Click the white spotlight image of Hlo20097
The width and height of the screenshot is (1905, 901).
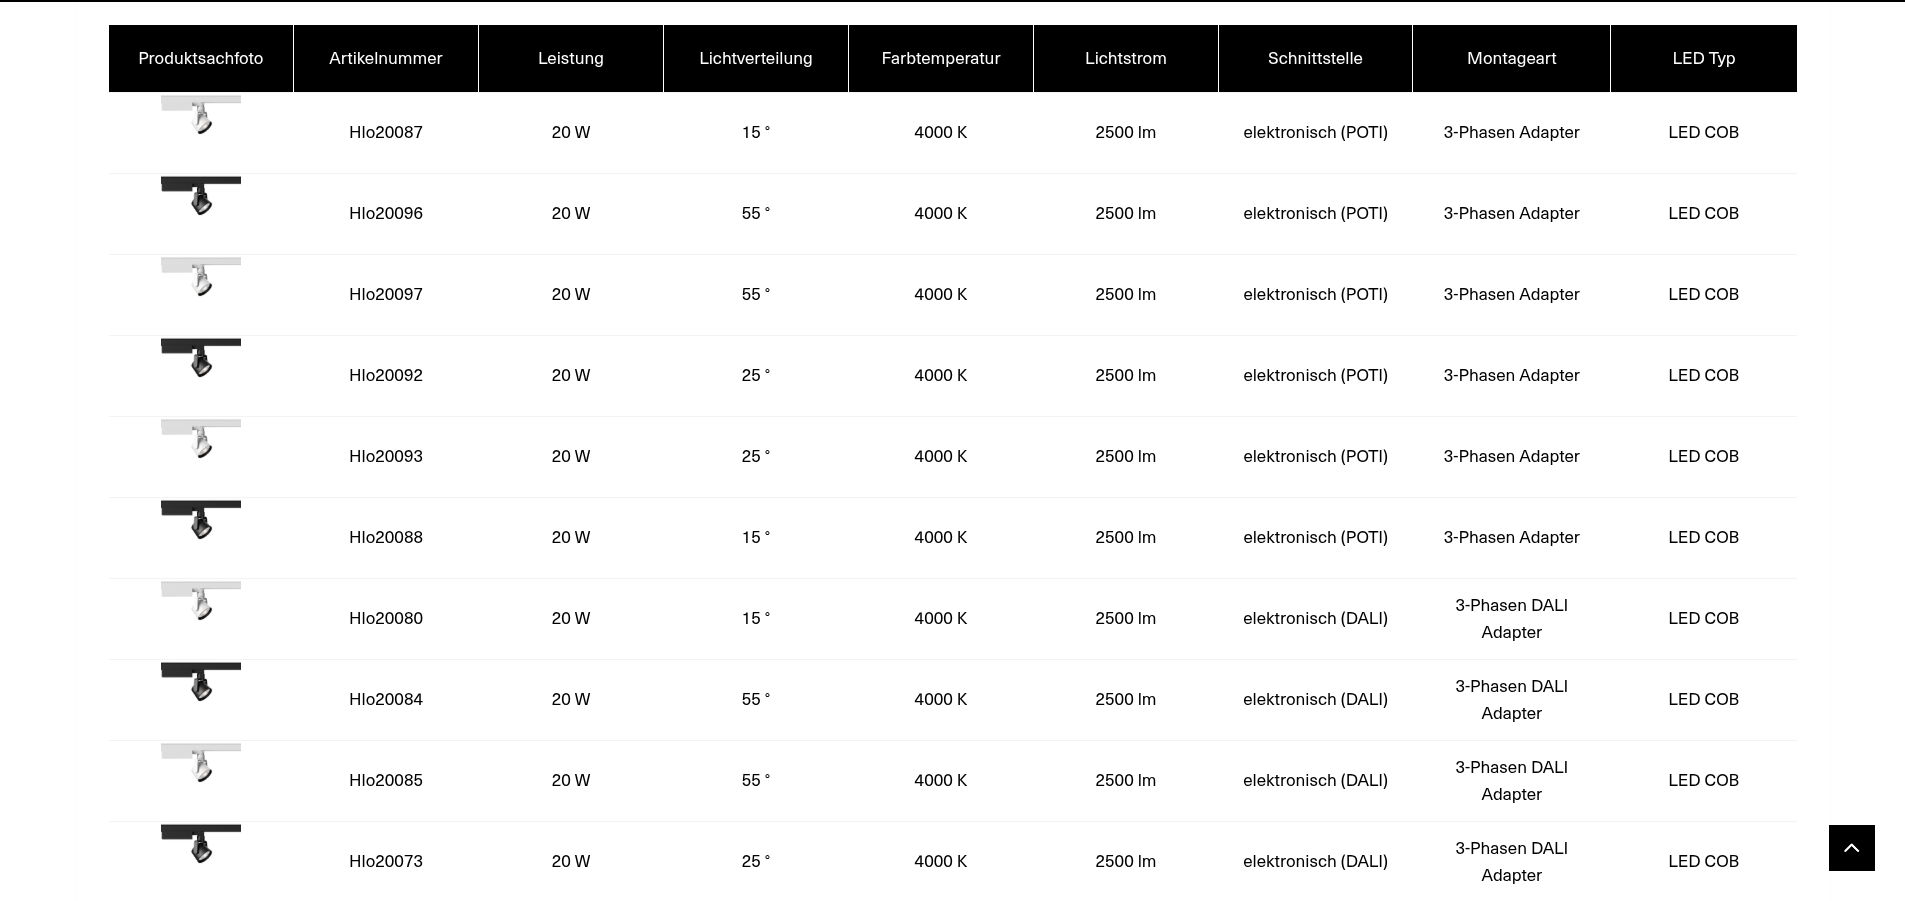201,276
